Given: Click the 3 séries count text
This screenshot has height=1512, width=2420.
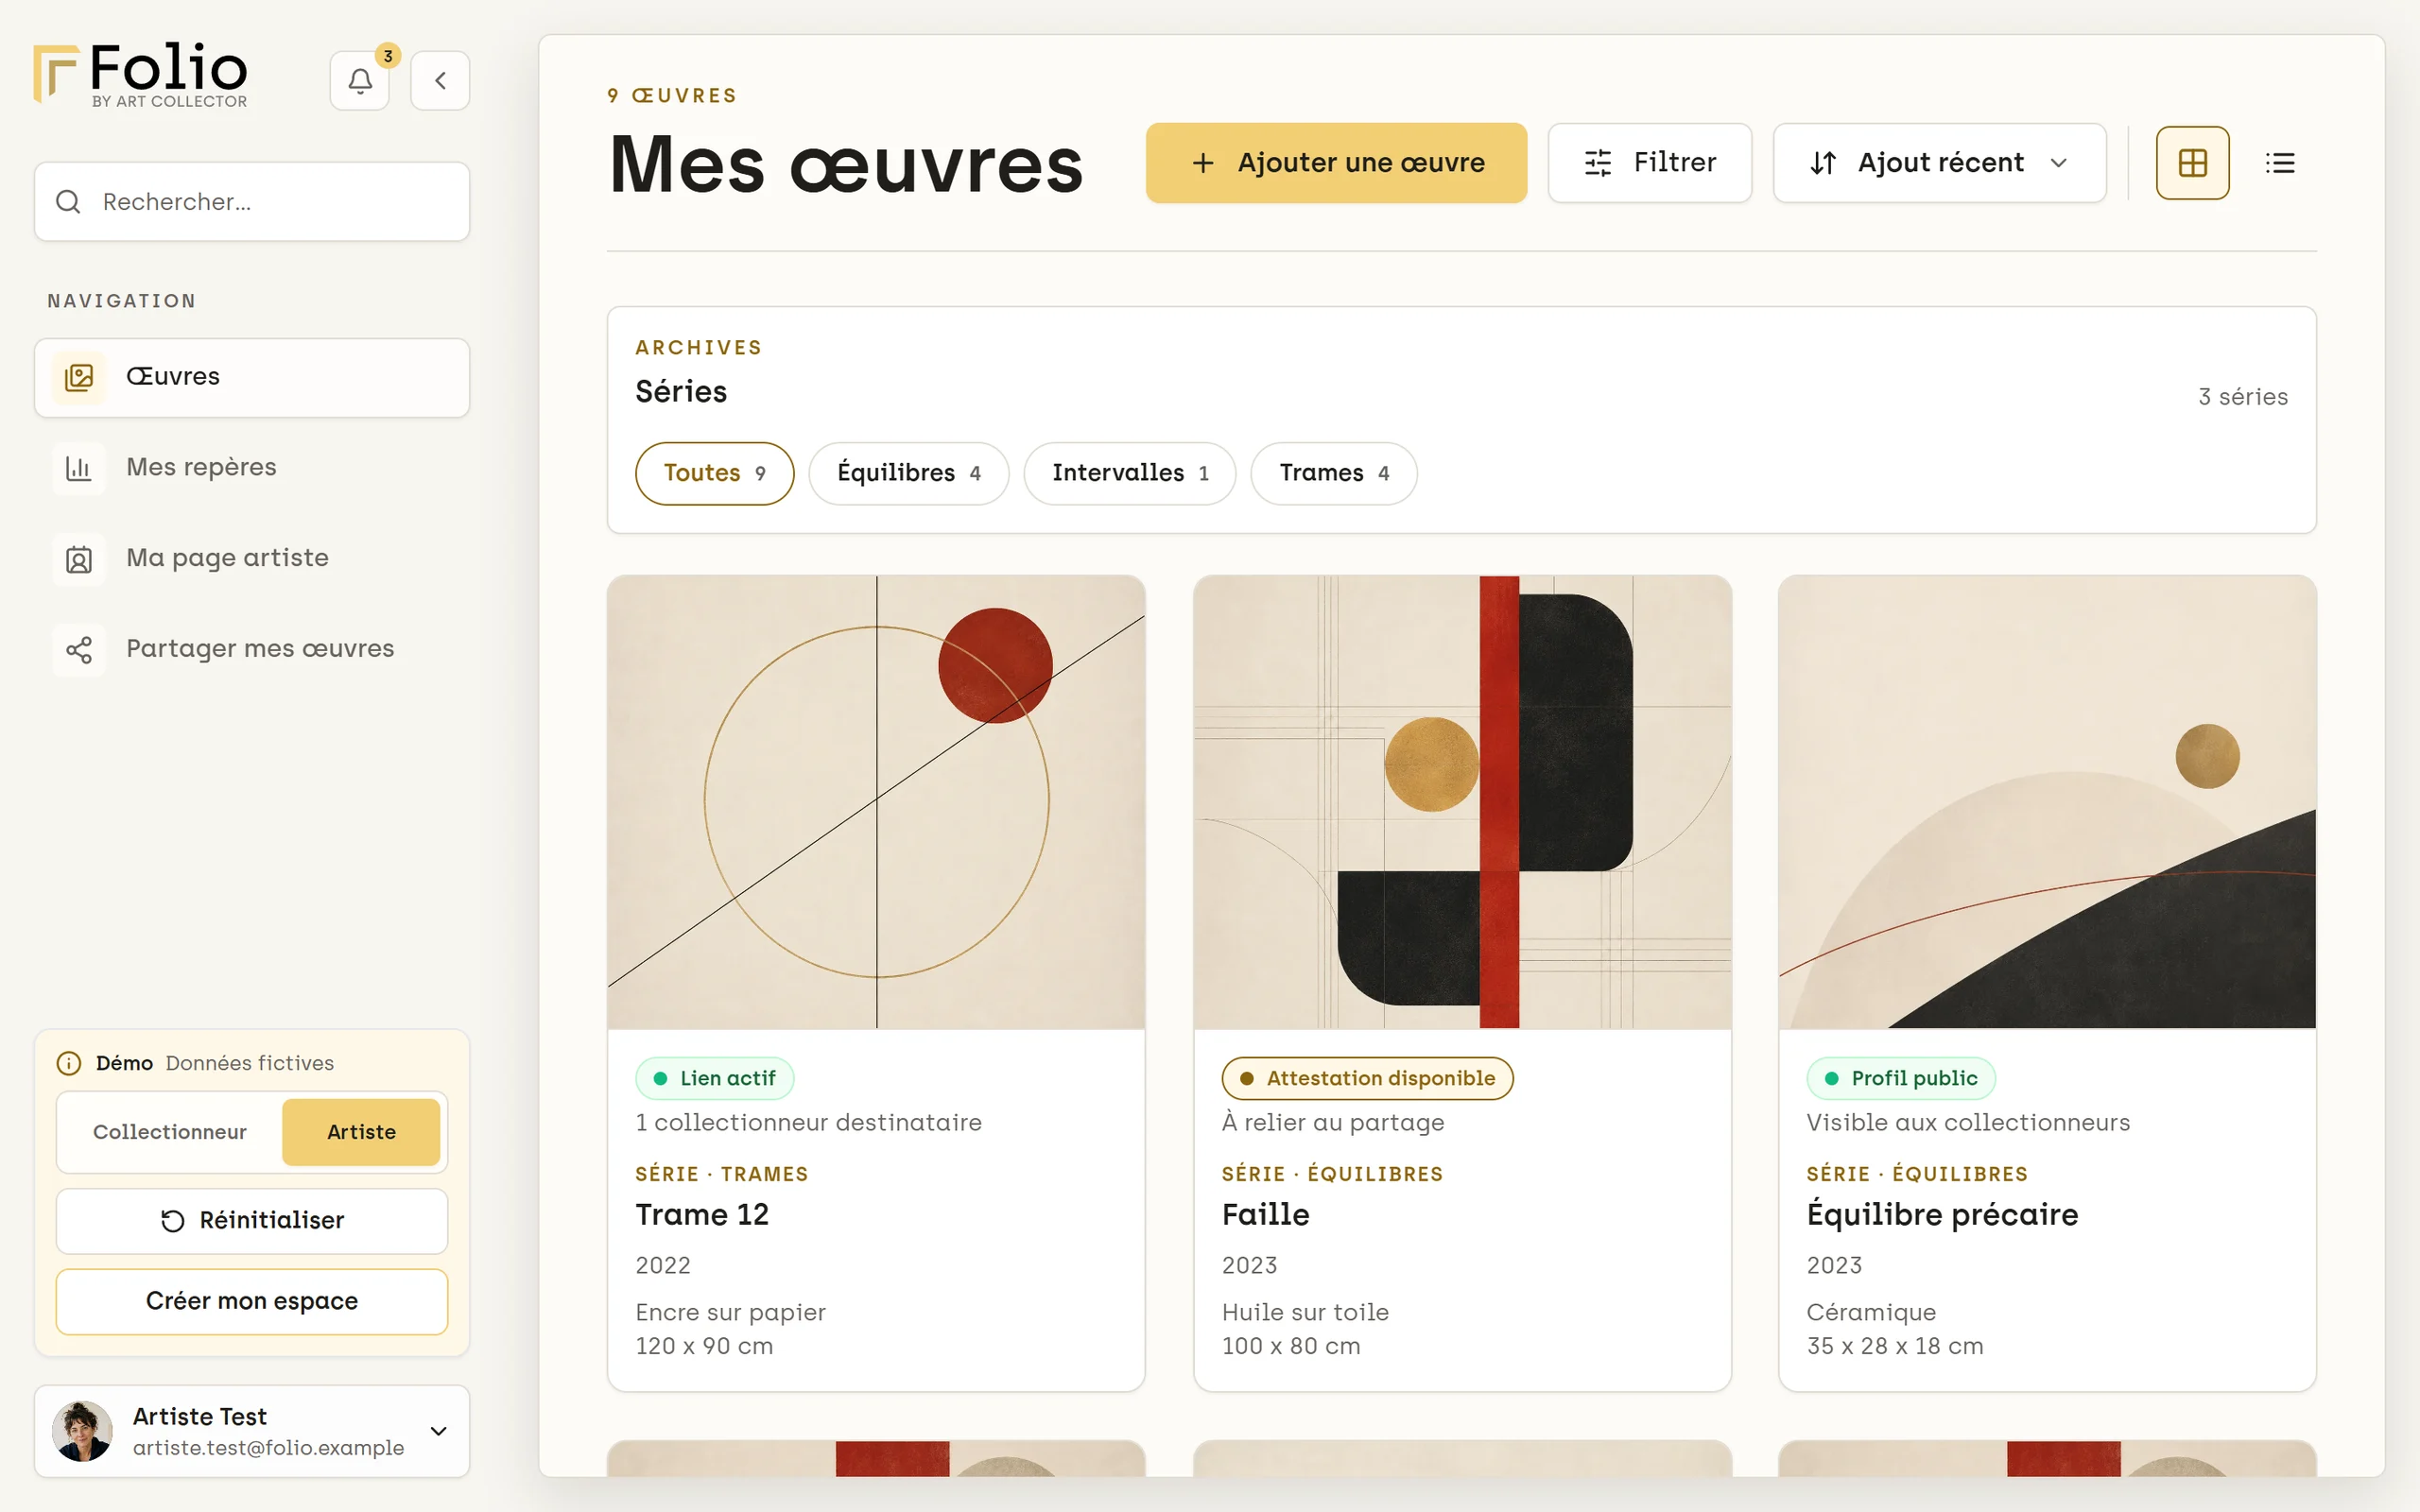Looking at the screenshot, I should [2242, 397].
